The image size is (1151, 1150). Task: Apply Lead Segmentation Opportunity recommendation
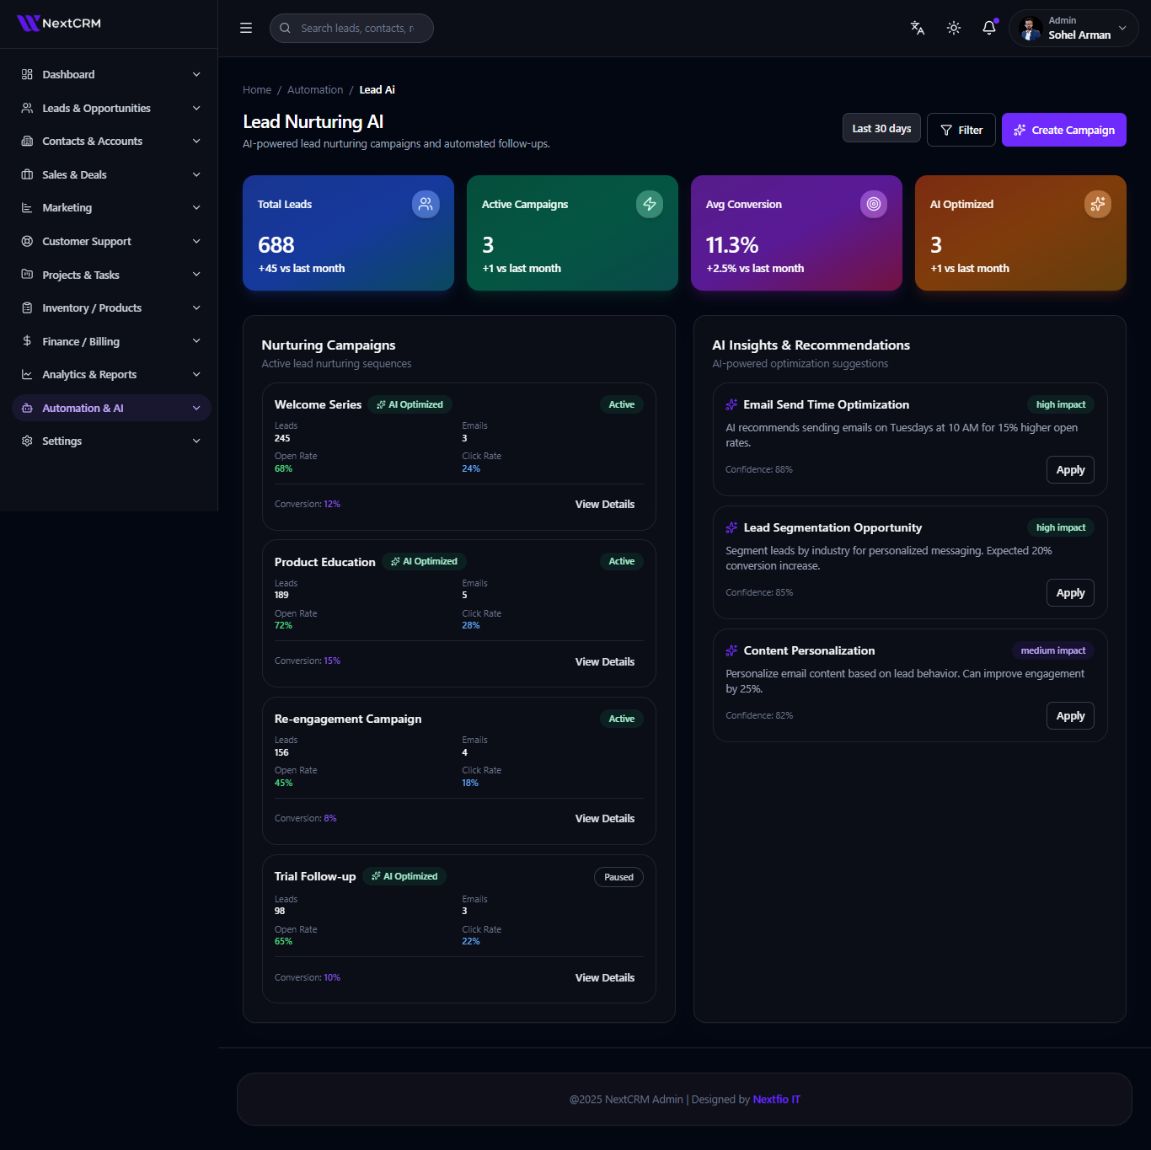click(1070, 593)
